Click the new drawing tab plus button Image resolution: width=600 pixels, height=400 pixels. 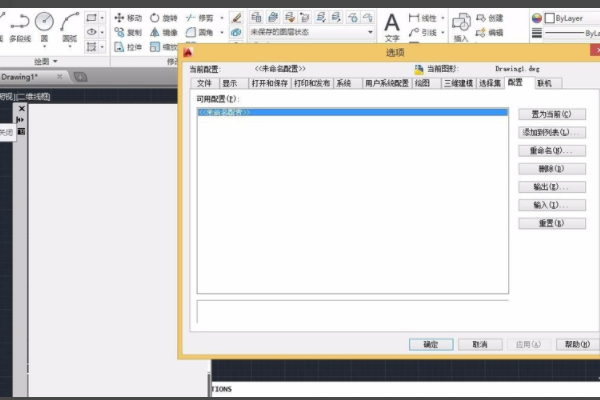(x=80, y=77)
